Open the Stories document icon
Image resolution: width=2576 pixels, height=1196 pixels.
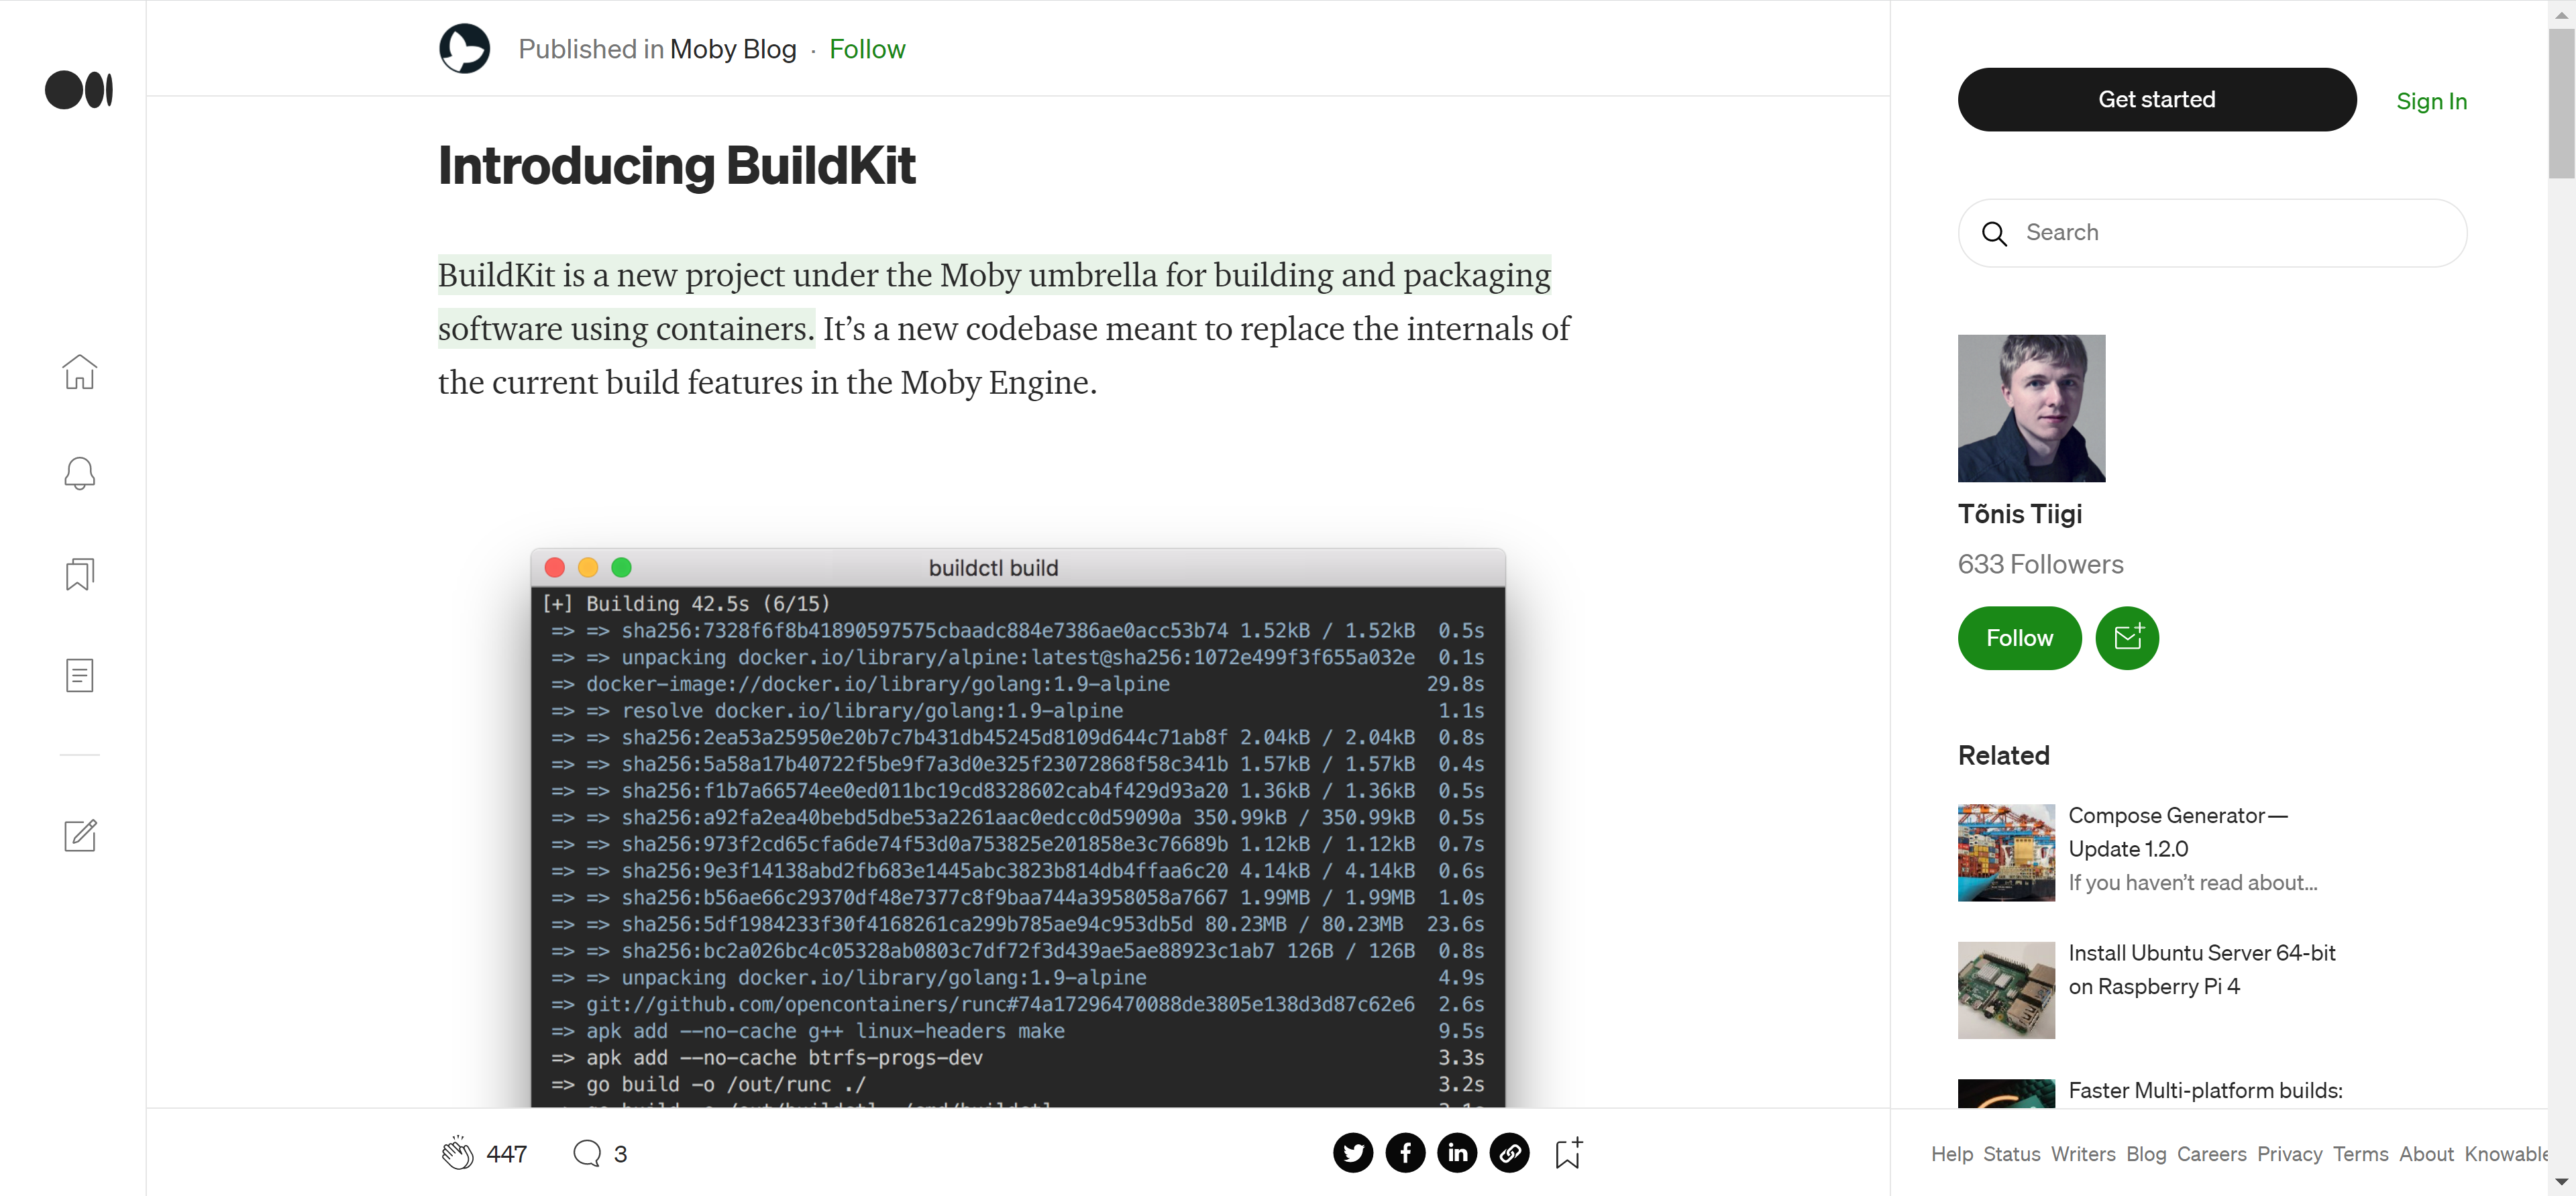pyautogui.click(x=79, y=675)
